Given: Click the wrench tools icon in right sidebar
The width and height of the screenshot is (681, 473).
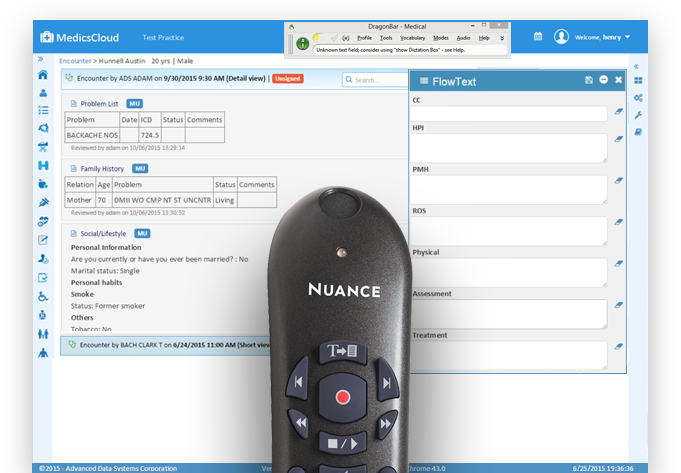Looking at the screenshot, I should pyautogui.click(x=638, y=115).
